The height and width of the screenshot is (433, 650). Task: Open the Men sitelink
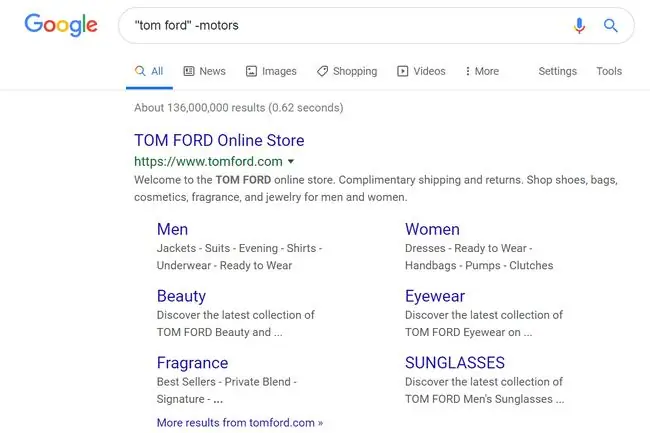172,229
